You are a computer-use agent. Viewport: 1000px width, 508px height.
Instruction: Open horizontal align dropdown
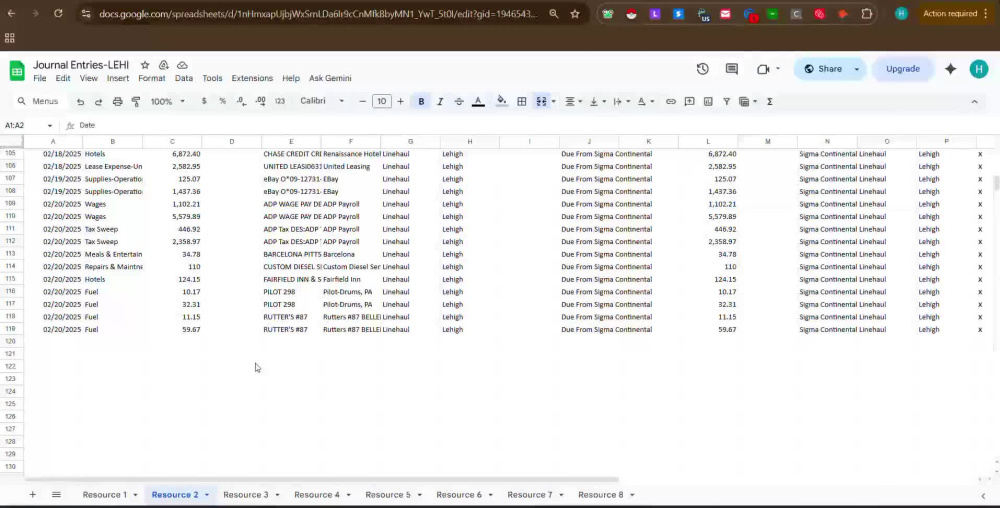coord(574,101)
